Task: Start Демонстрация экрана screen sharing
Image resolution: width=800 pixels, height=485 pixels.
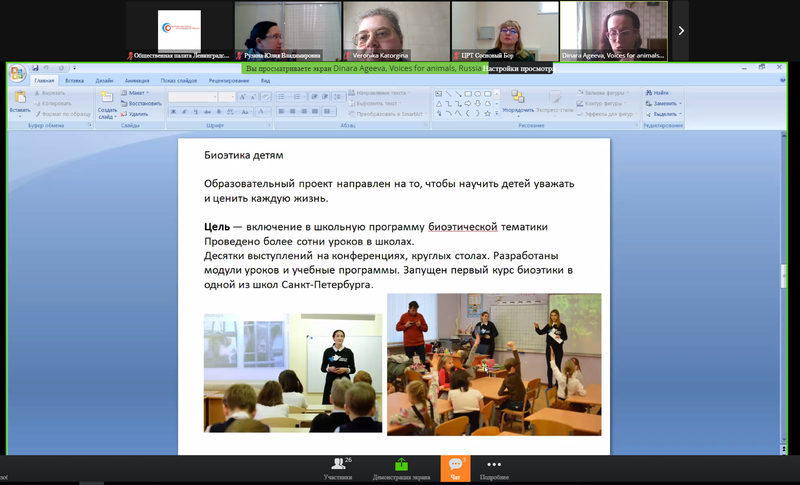Action: pos(401,468)
